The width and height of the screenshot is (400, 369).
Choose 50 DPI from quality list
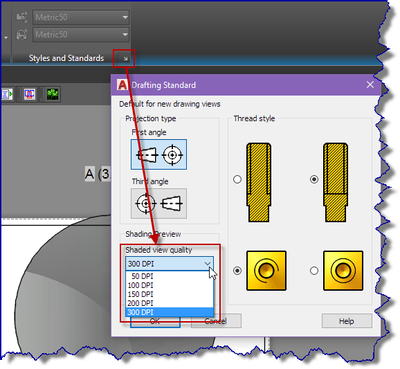point(169,276)
